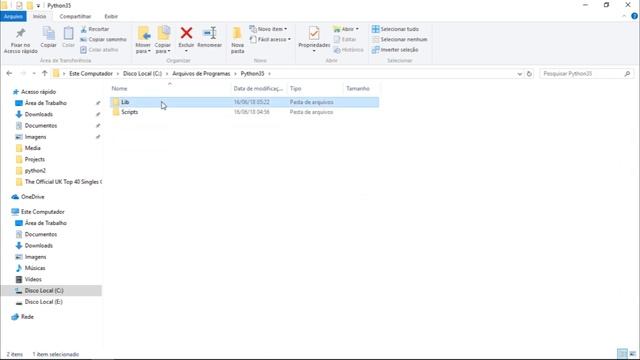The image size is (640, 360).
Task: Switch to the Exibir ribbon tab
Action: coord(111,16)
